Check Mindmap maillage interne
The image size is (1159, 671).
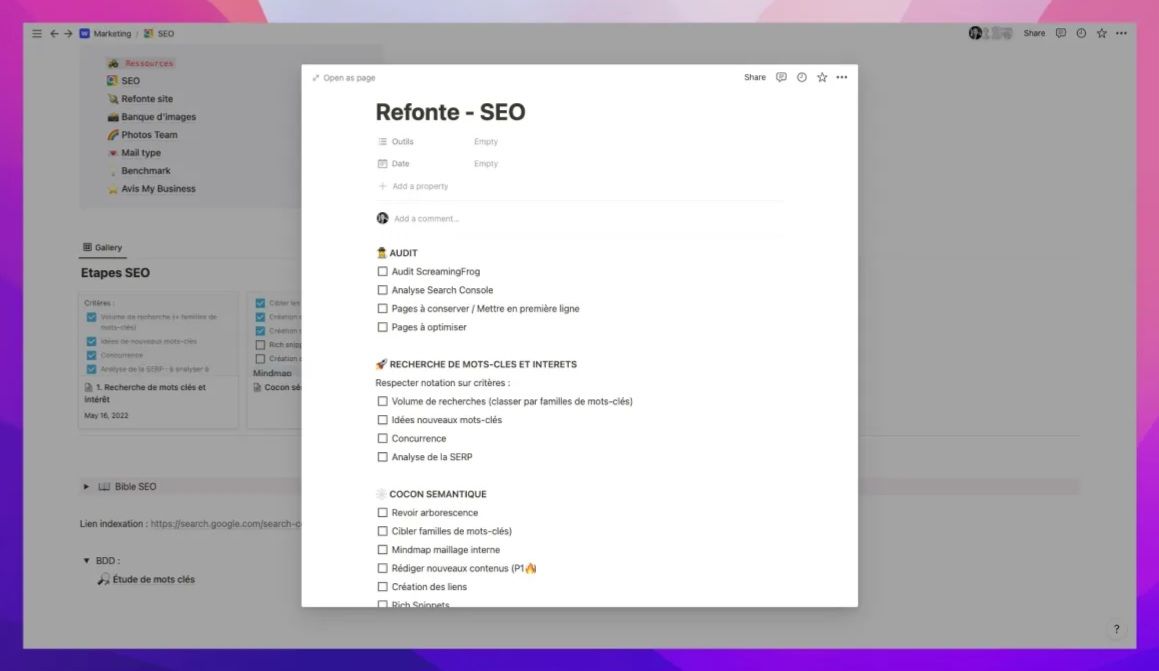[382, 549]
